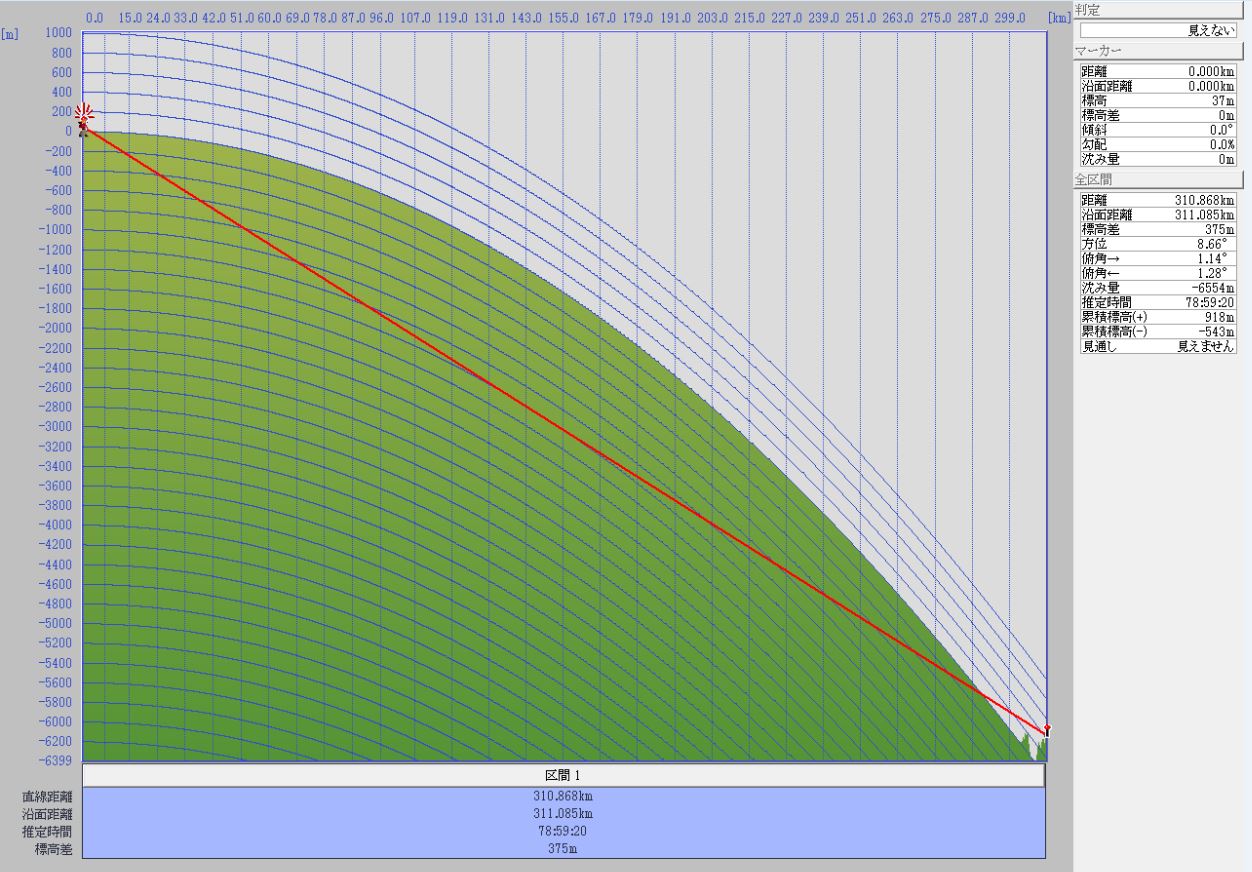Click the [km] distance axis unit label

(x=1059, y=17)
